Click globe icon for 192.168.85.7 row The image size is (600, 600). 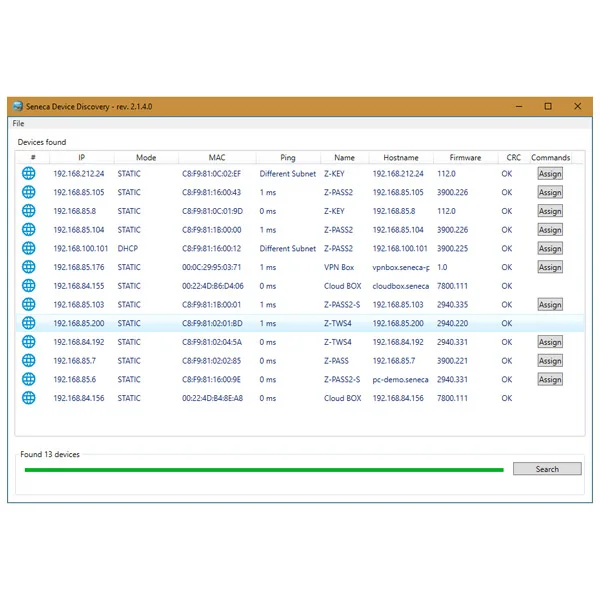(x=29, y=360)
